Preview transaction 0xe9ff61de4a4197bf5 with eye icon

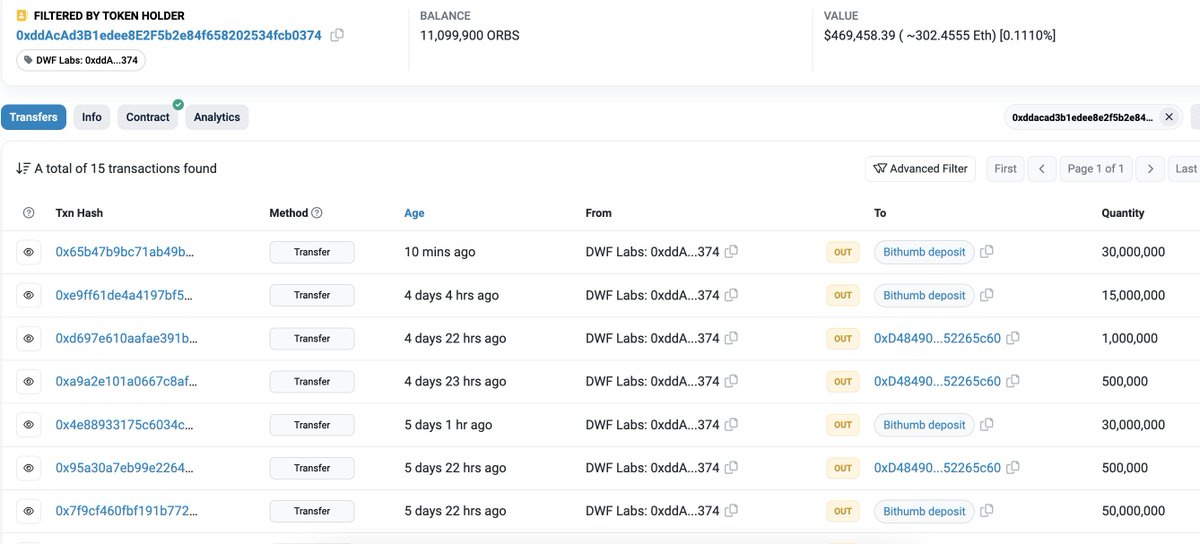29,295
